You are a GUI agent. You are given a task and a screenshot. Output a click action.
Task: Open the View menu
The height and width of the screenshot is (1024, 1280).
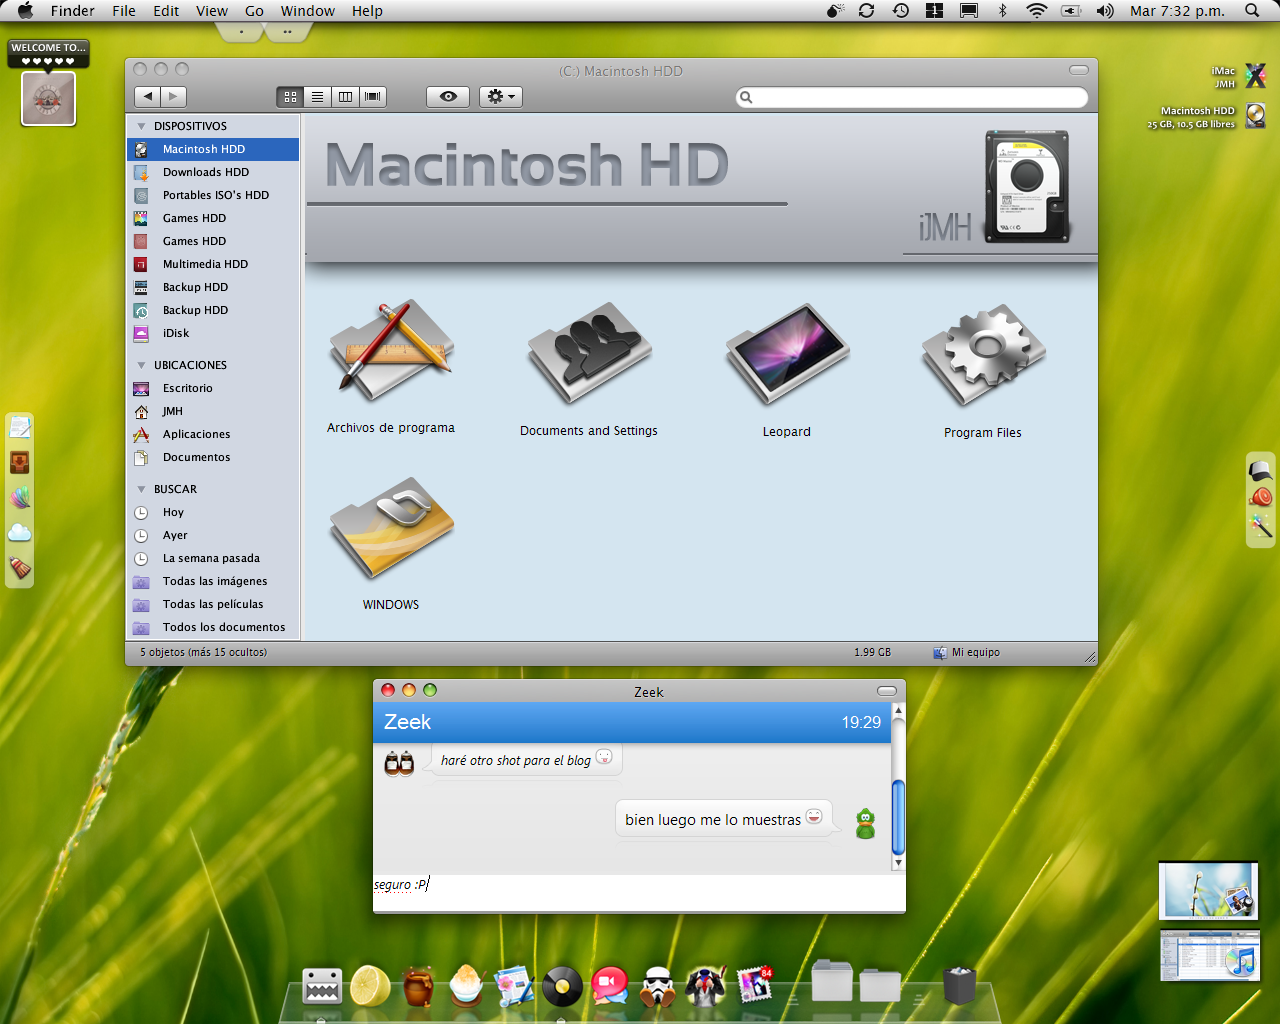pyautogui.click(x=212, y=11)
